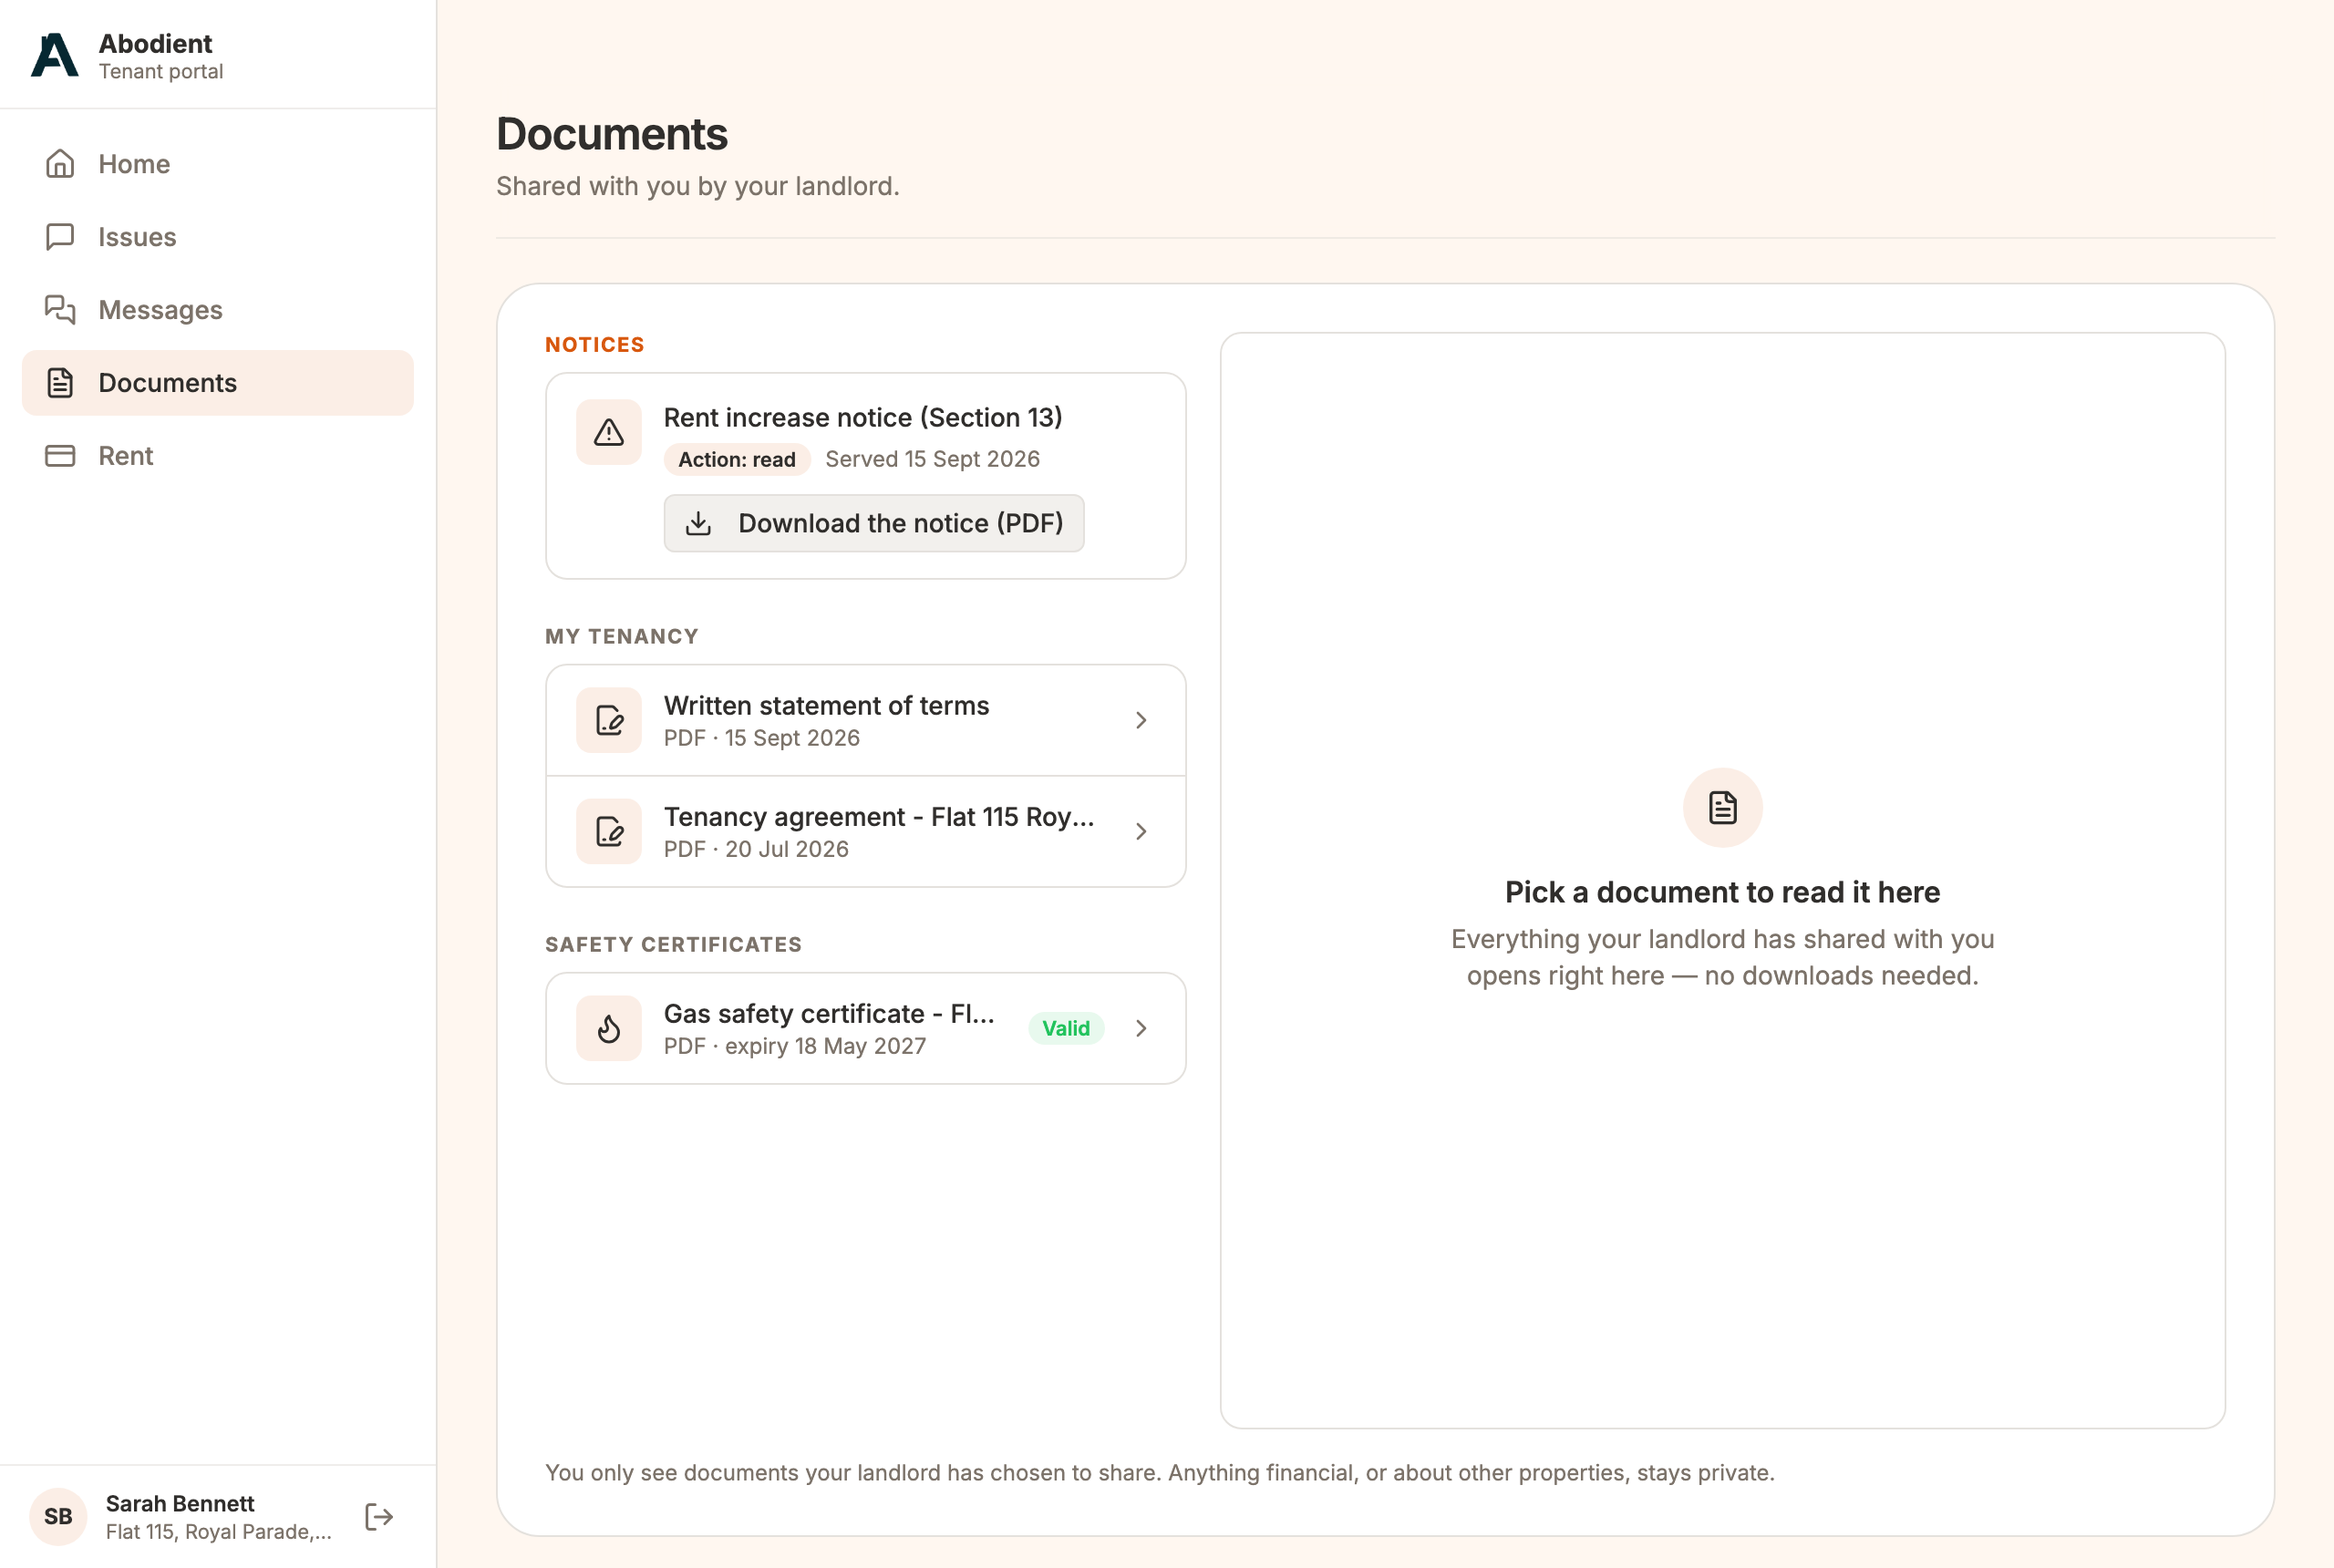Screen dimensions: 2334x1568
Task: Select Documents in the sidebar
Action: point(217,383)
